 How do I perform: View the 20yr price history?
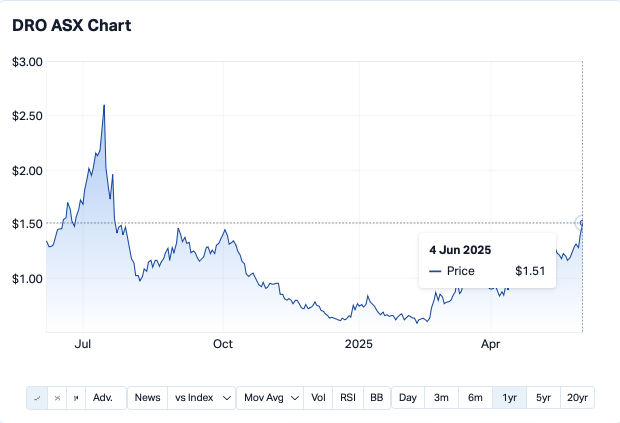pos(577,398)
